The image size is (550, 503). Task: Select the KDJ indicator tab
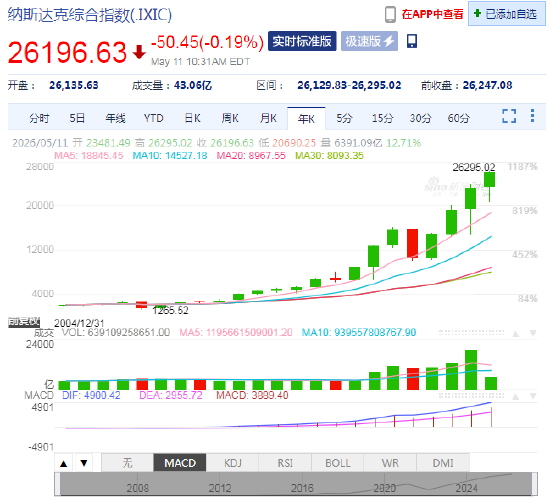pyautogui.click(x=233, y=463)
